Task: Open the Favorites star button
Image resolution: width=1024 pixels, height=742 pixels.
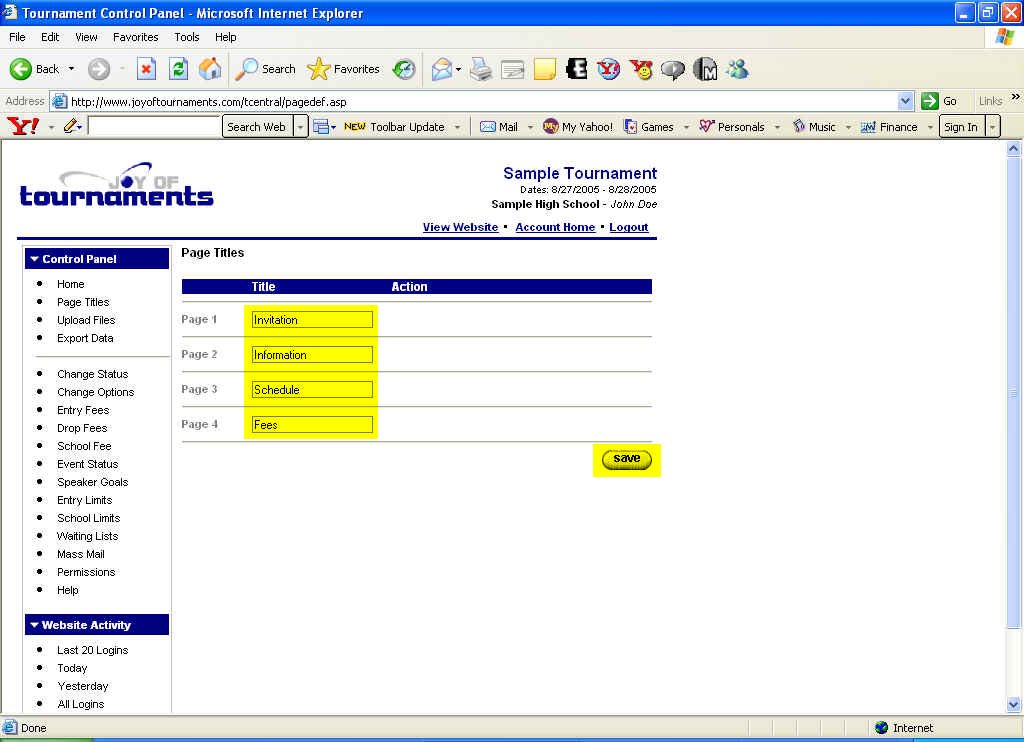Action: pyautogui.click(x=344, y=69)
